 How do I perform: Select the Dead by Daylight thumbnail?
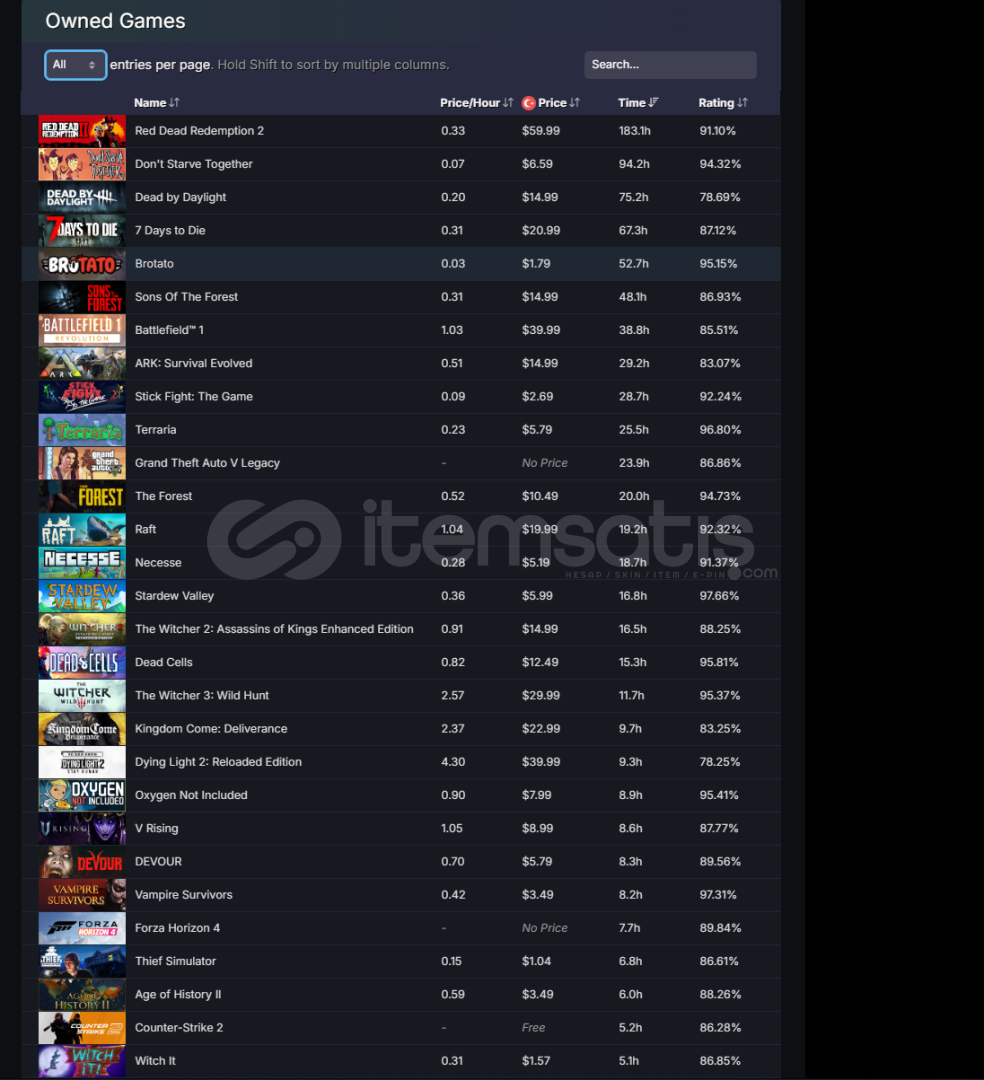point(82,197)
